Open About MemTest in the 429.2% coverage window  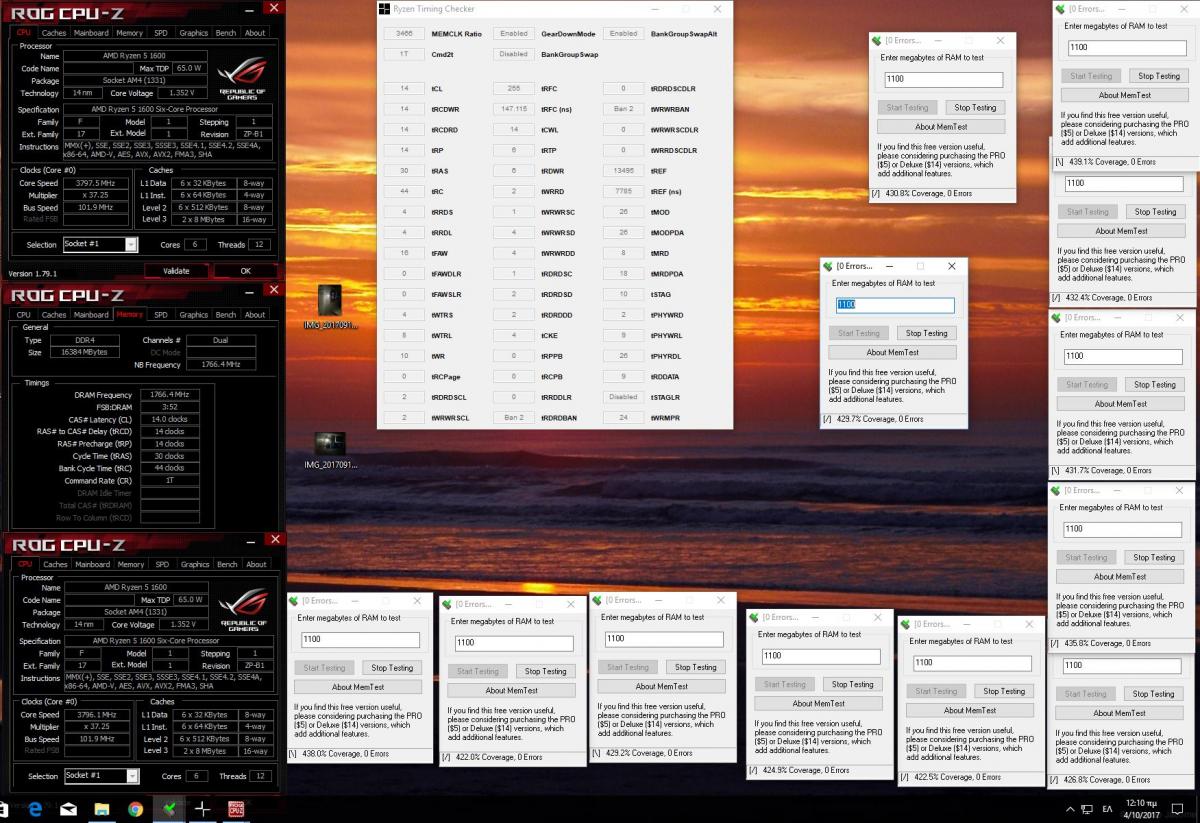[660, 687]
